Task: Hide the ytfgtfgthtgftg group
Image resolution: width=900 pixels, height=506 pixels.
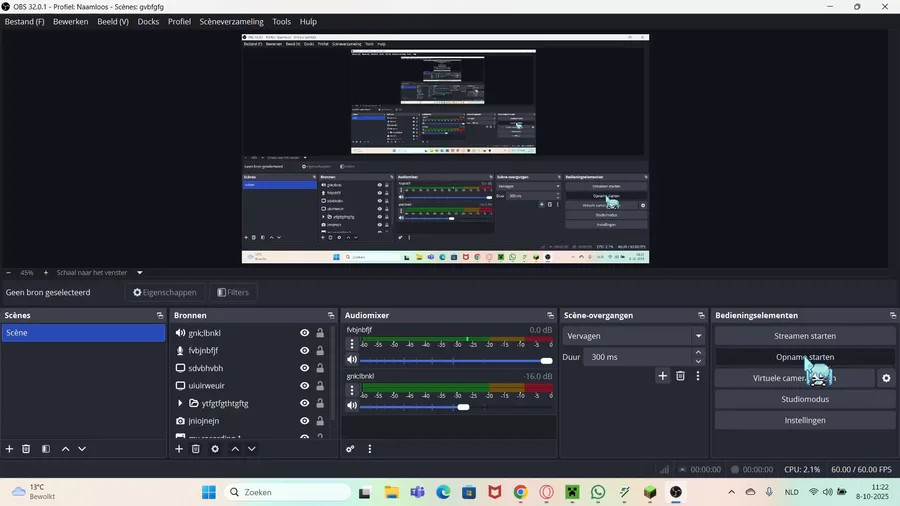Action: point(304,403)
